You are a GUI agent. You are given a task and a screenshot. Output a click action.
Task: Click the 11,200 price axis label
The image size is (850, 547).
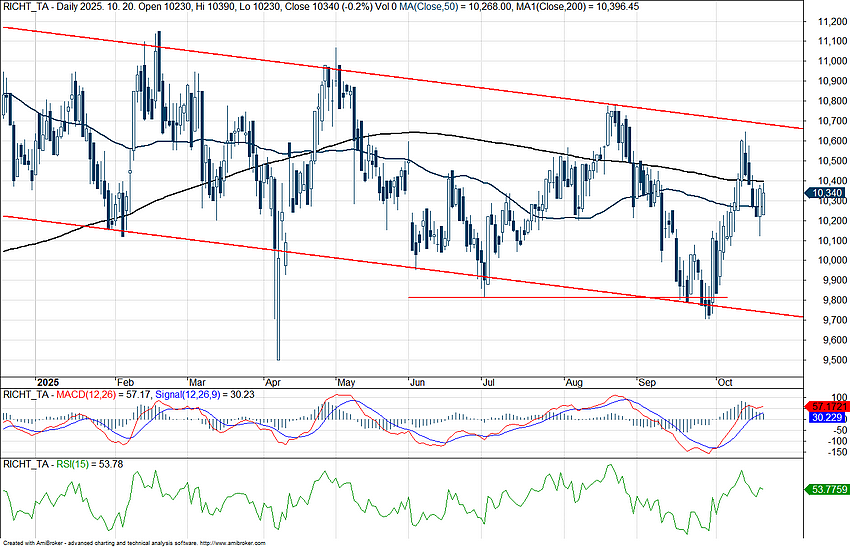[x=825, y=21]
